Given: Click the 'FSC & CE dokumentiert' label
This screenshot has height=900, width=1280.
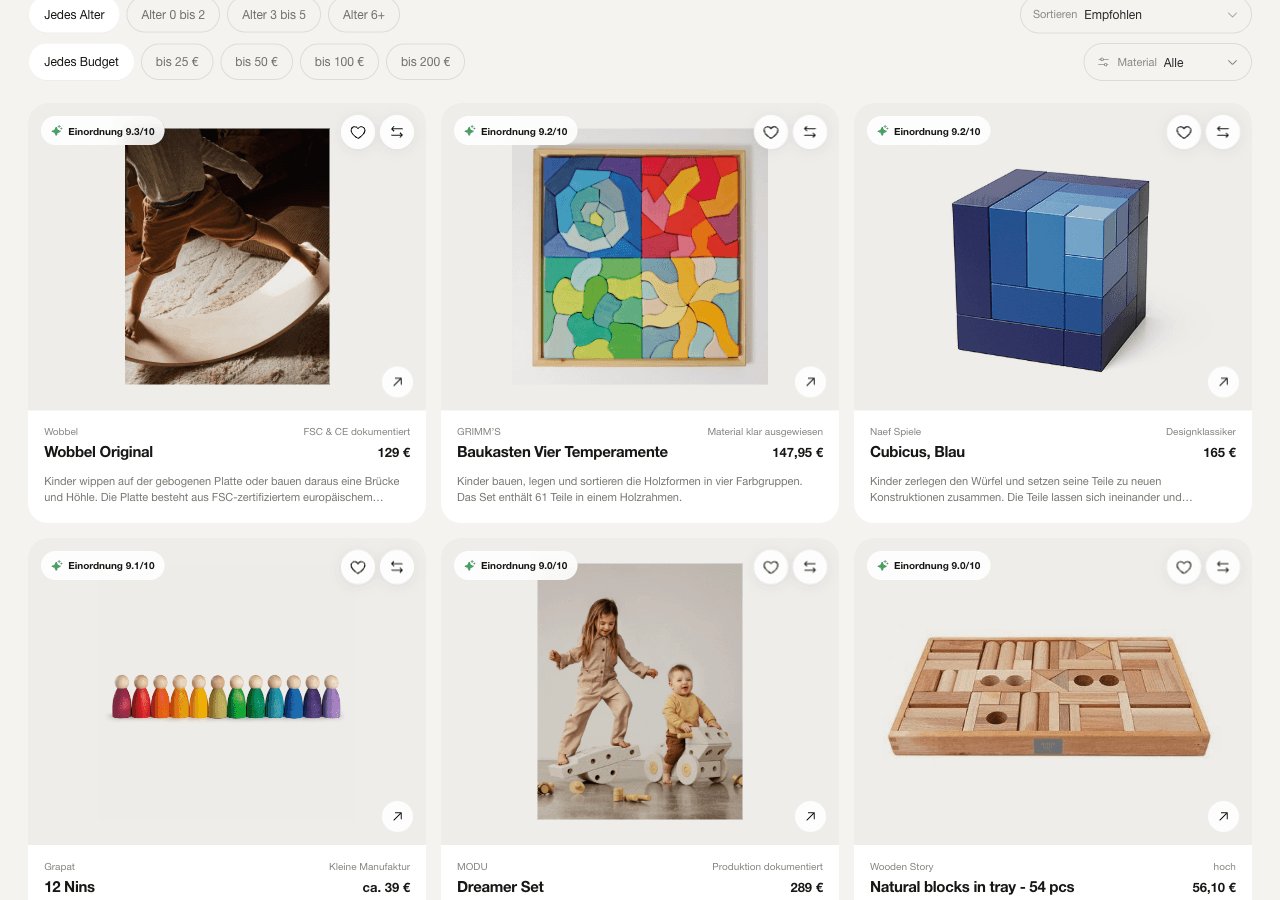Looking at the screenshot, I should pyautogui.click(x=357, y=432).
